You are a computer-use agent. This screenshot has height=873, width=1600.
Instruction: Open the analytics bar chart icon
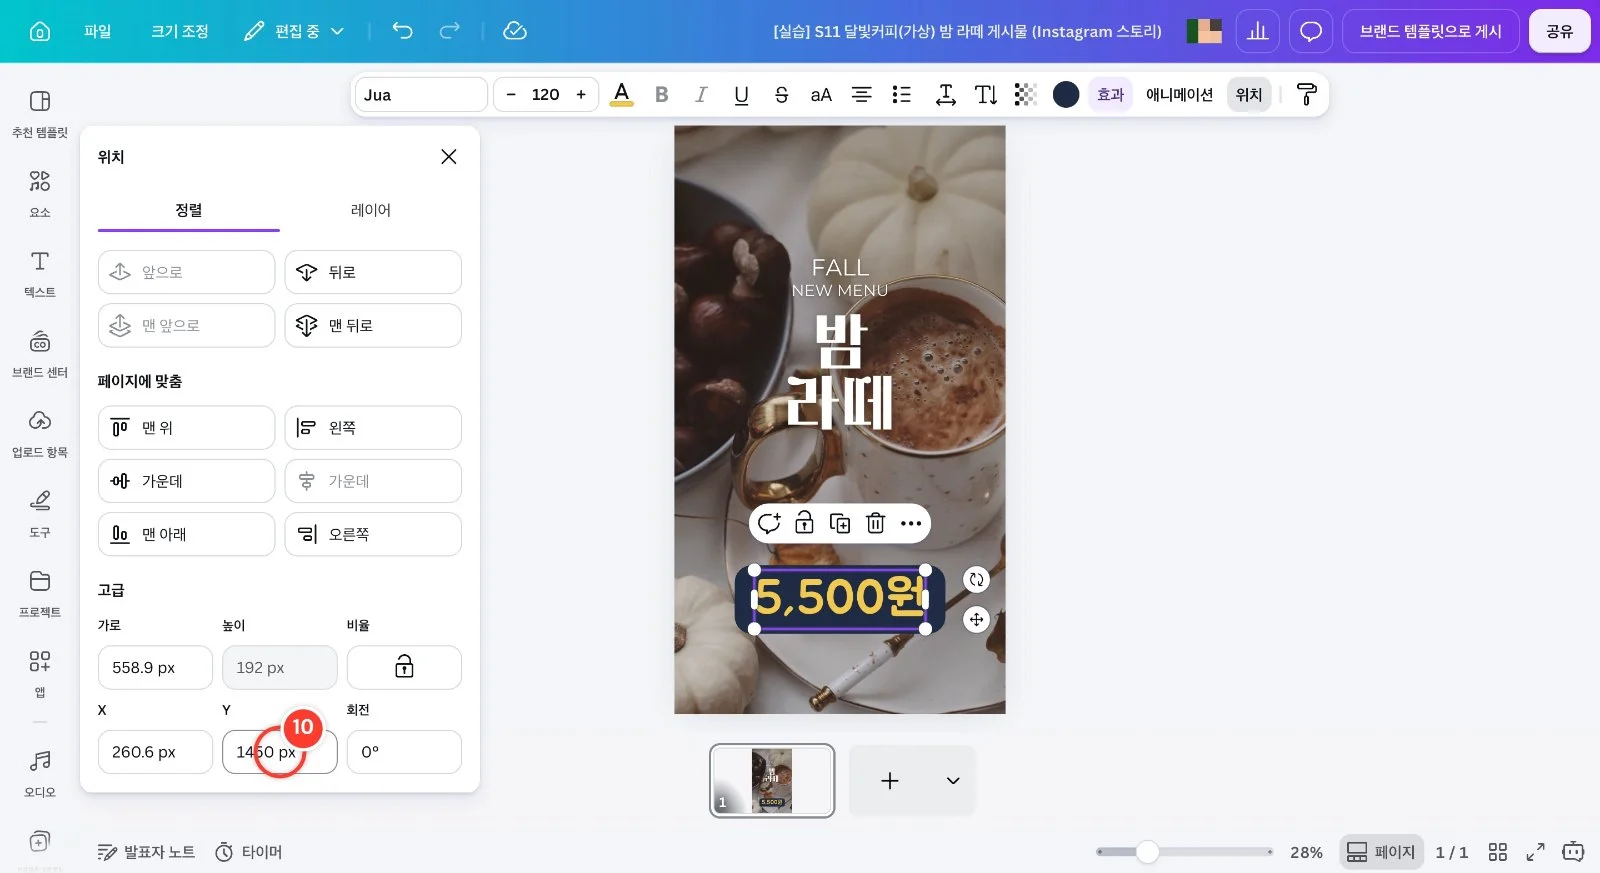(1258, 31)
